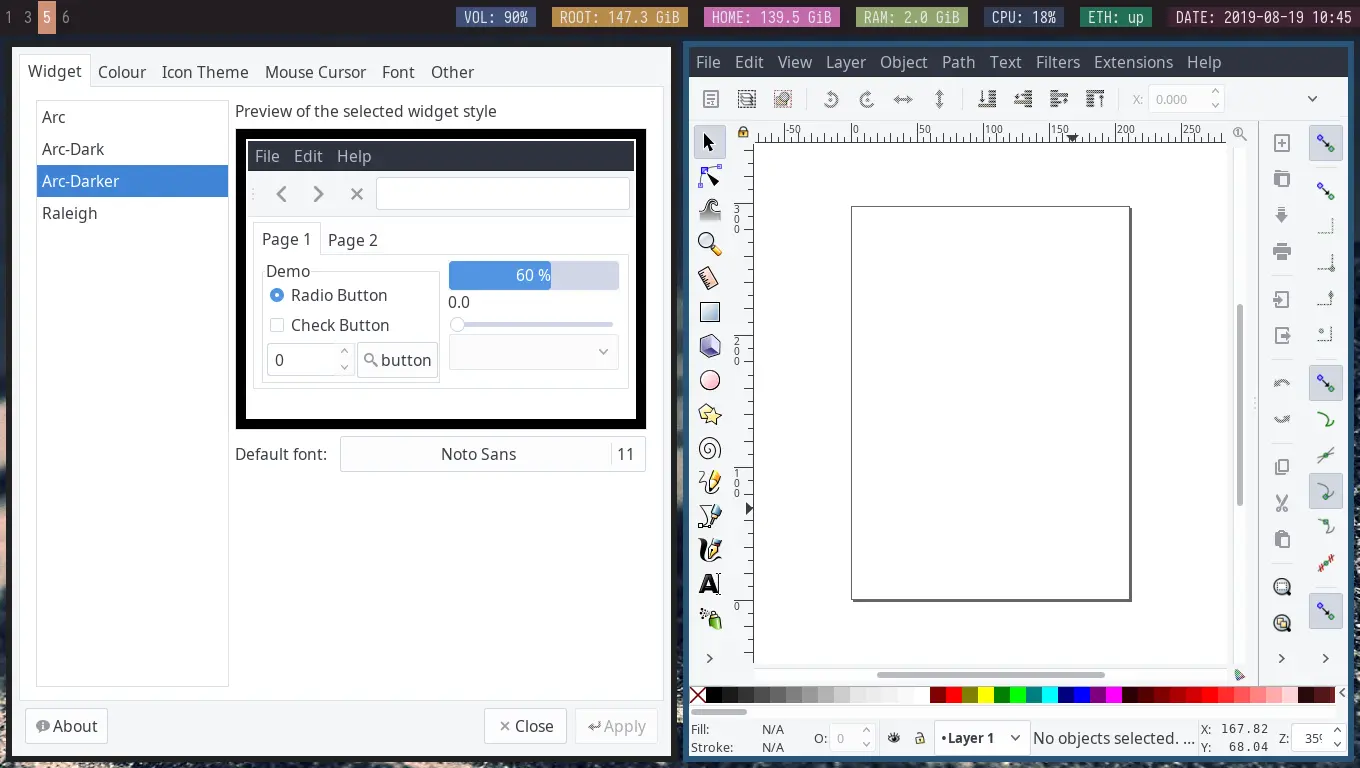
Task: Switch to the Mouse Cursor tab
Action: coord(315,72)
